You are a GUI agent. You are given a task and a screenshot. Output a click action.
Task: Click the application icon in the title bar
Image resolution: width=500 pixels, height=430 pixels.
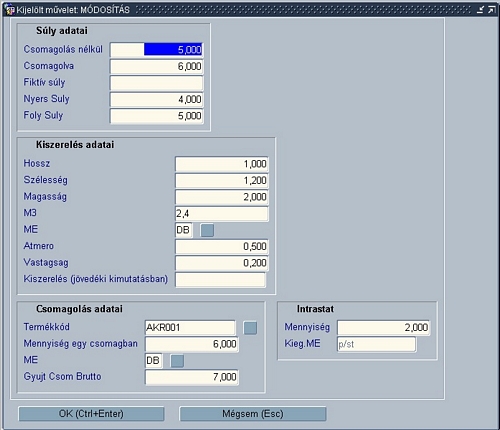tap(10, 10)
